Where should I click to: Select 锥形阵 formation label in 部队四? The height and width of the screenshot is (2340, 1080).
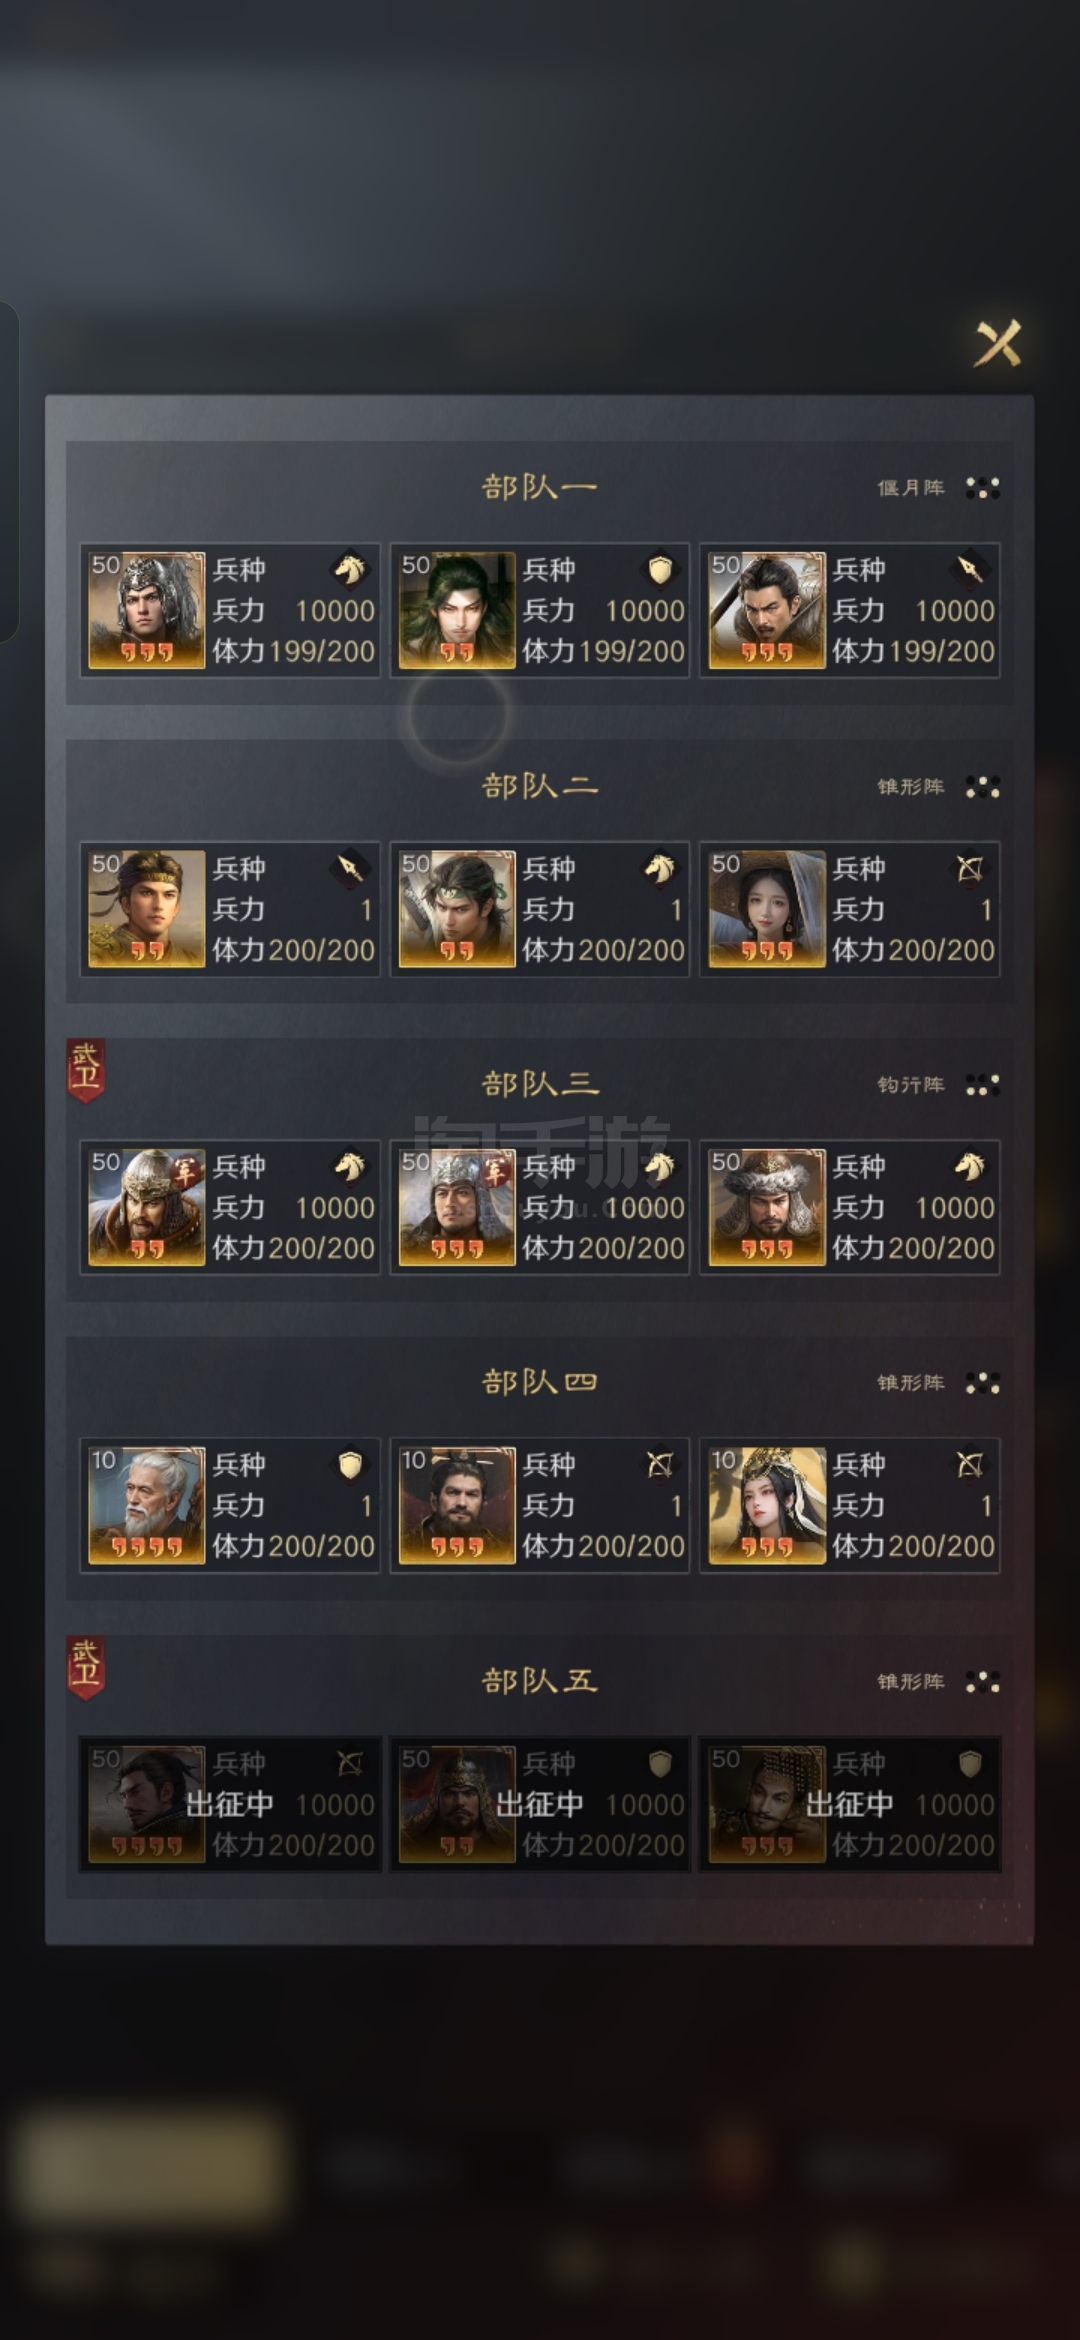coord(911,1383)
